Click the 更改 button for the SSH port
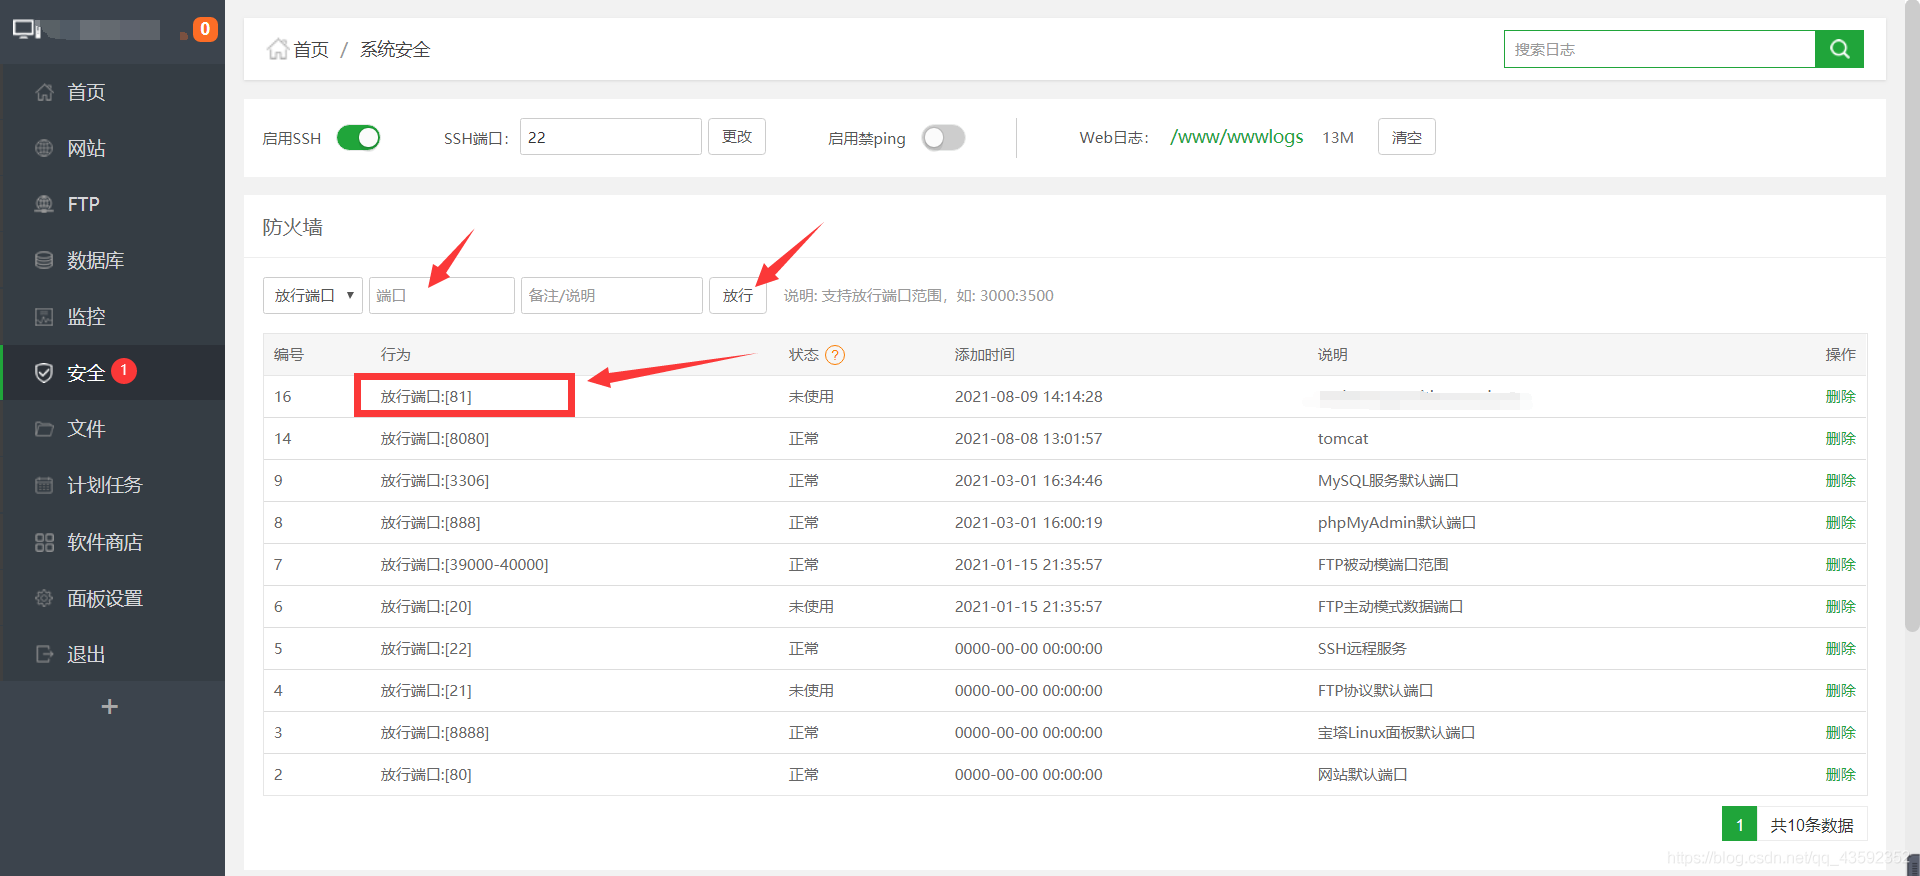 pos(737,136)
